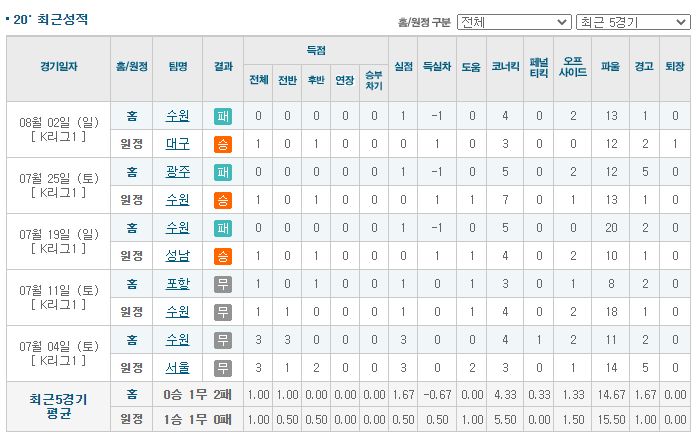Select the 1승 1무 0패 away record

click(198, 419)
